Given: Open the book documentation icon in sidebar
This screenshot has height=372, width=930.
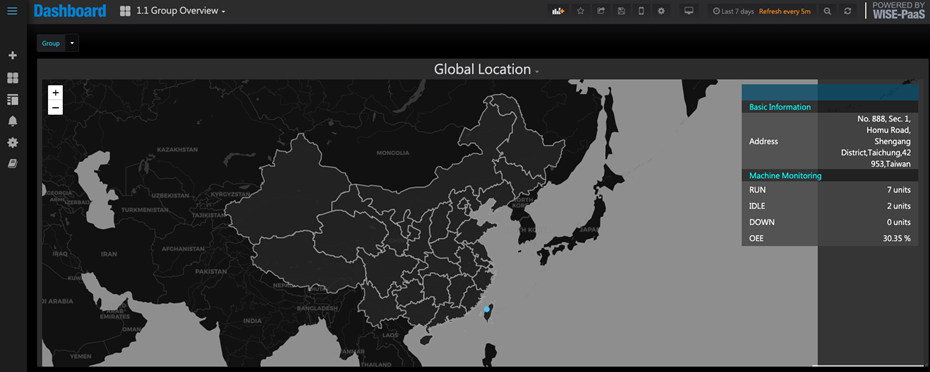Looking at the screenshot, I should click(12, 163).
